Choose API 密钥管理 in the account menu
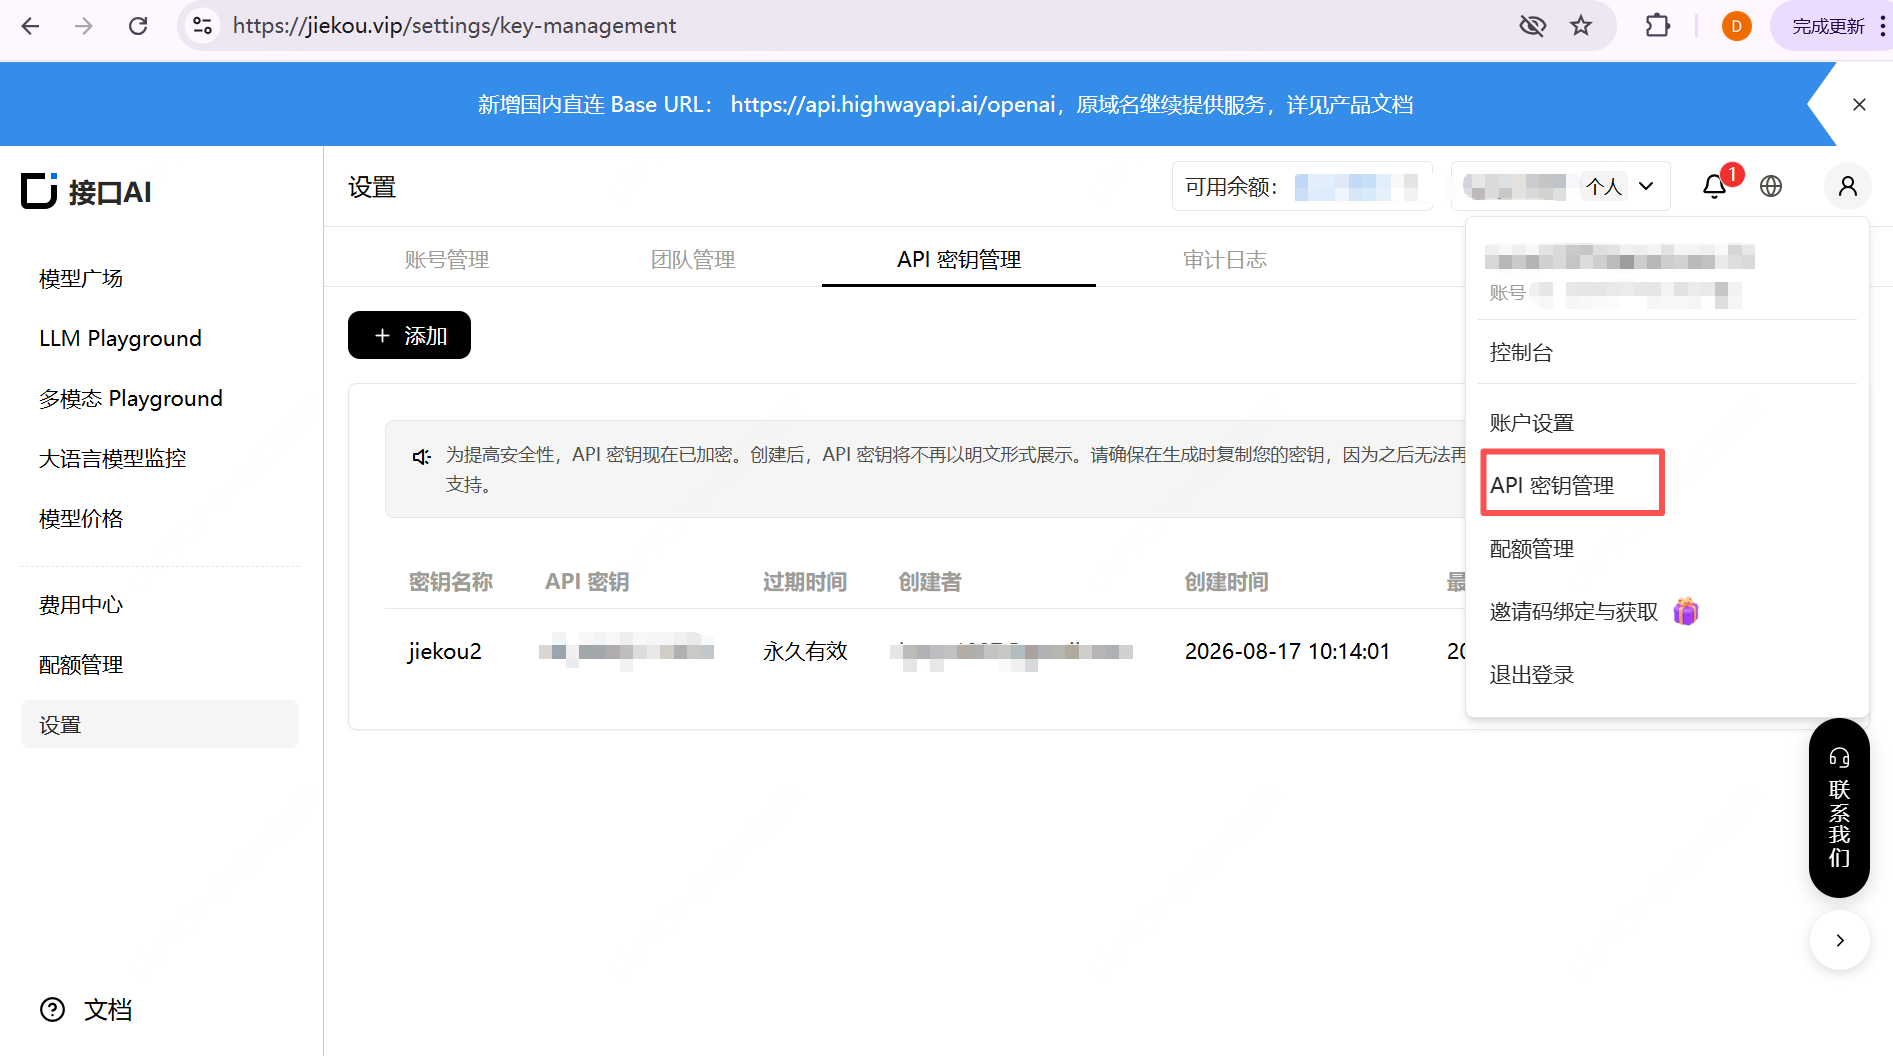 tap(1552, 485)
